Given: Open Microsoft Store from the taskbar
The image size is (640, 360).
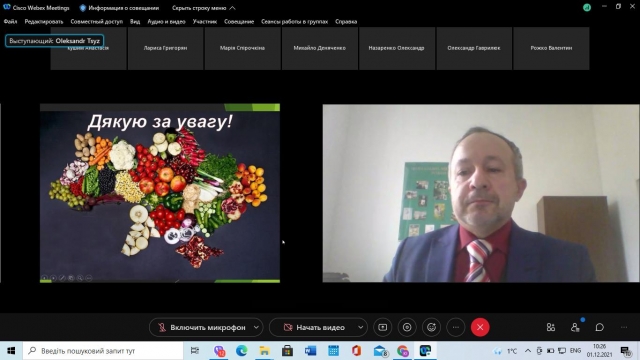Looking at the screenshot, I should tap(287, 351).
